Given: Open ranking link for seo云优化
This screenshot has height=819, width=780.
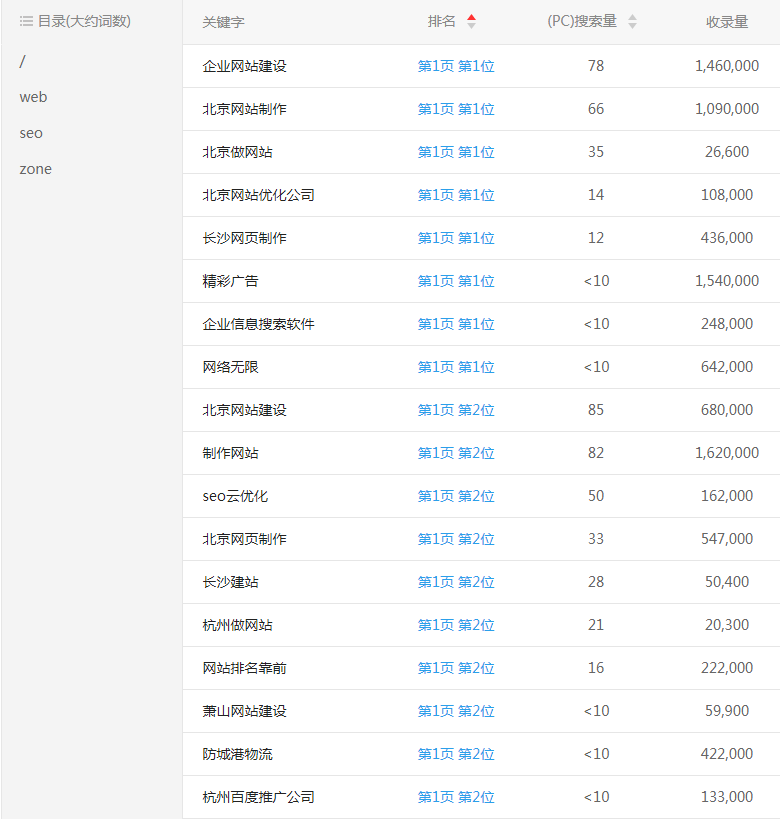Looking at the screenshot, I should tap(456, 496).
